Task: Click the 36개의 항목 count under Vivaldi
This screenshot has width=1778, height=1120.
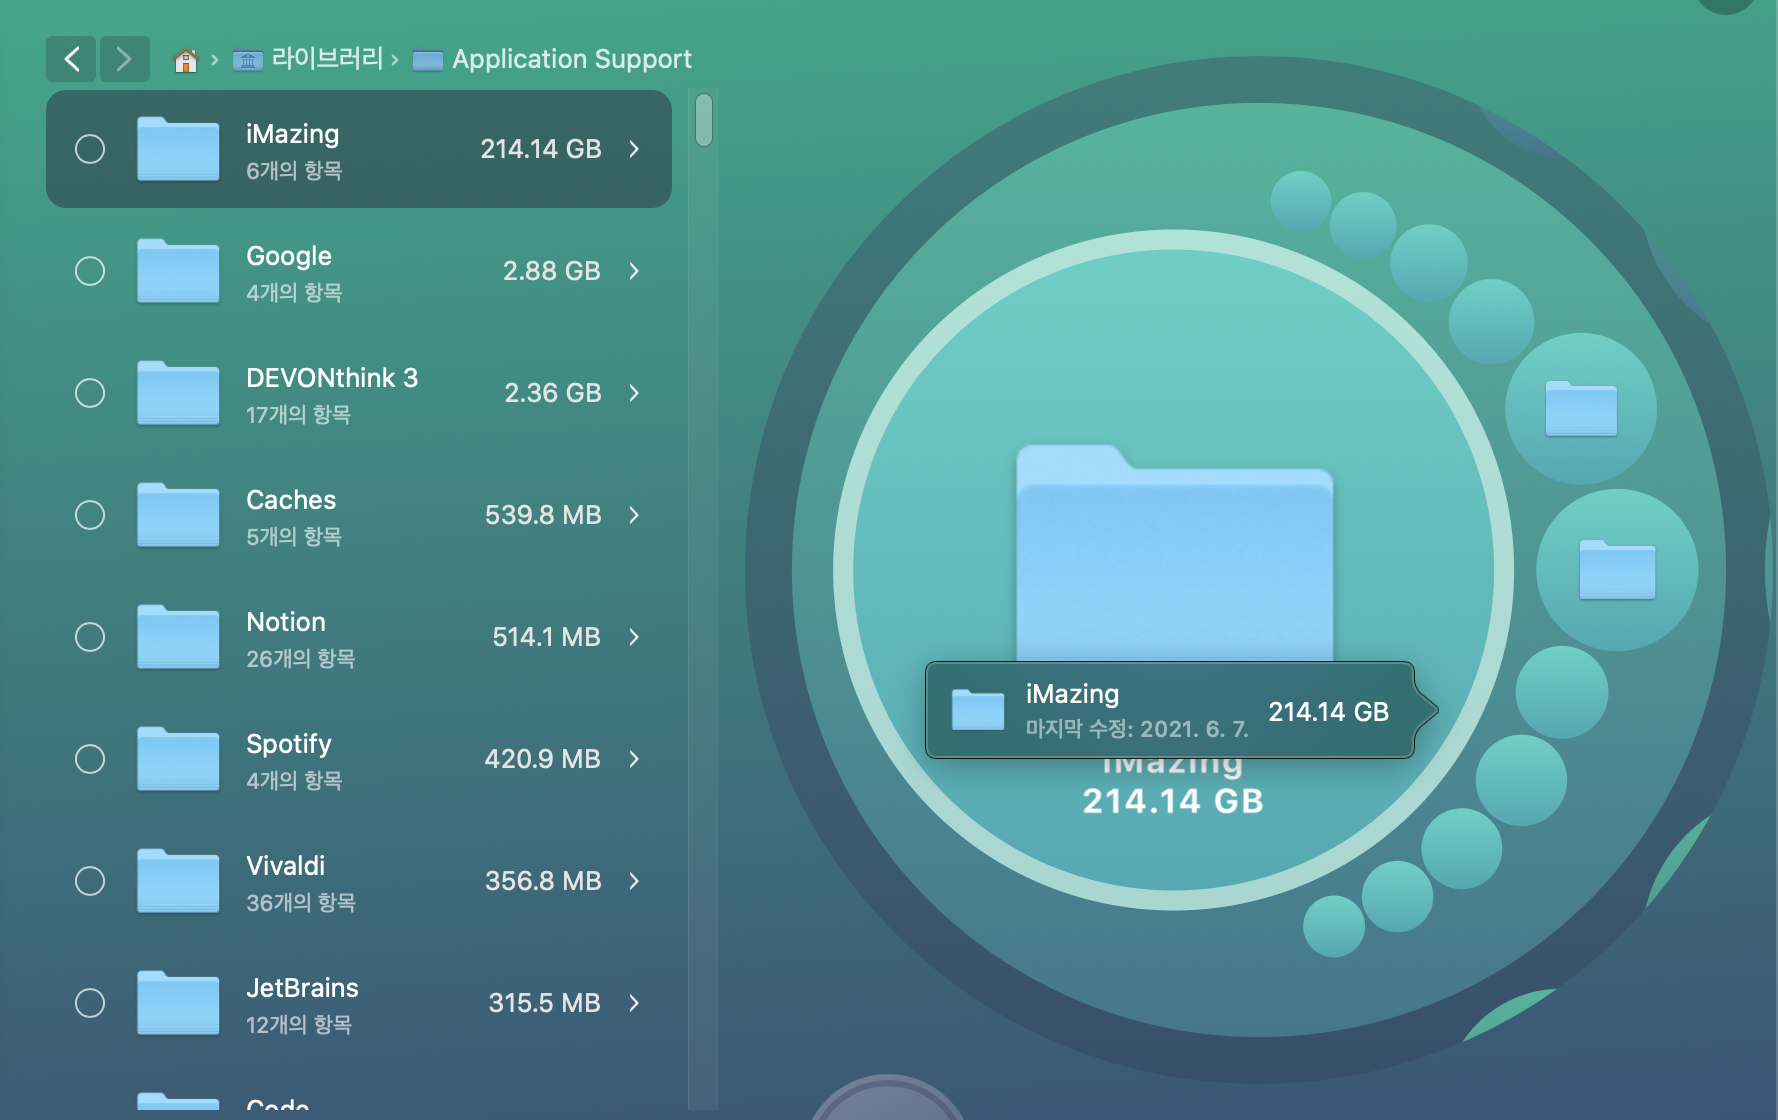Action: point(301,902)
